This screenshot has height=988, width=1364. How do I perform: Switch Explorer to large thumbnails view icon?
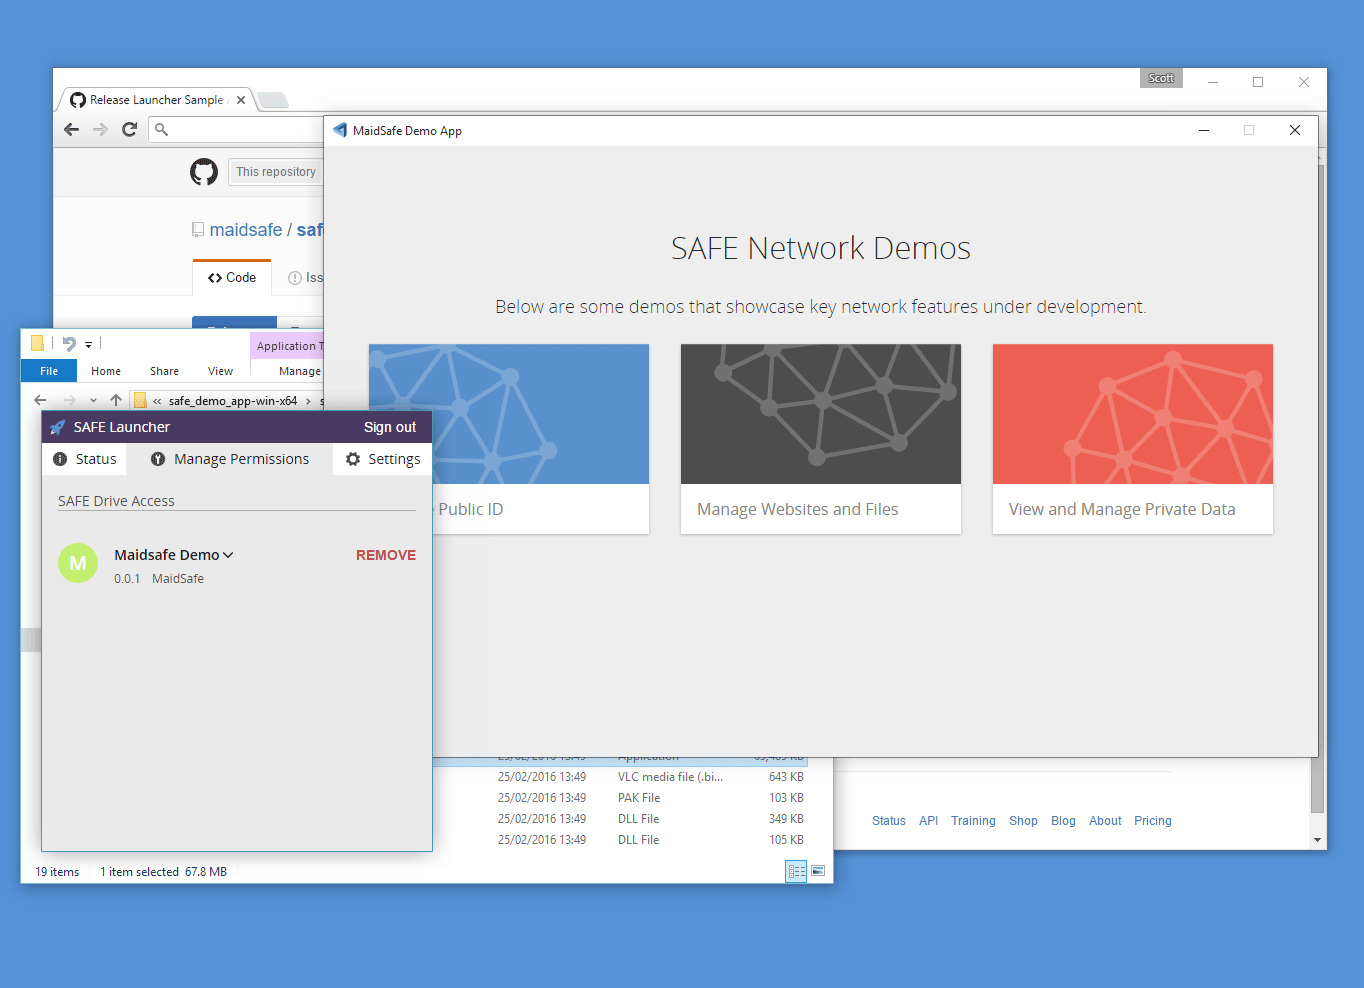818,871
